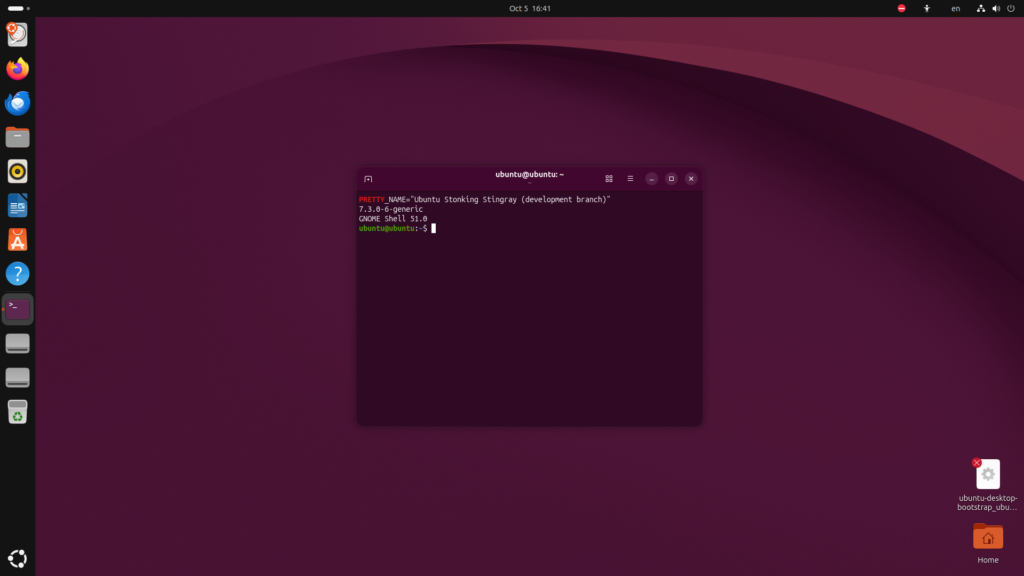Image resolution: width=1024 pixels, height=576 pixels.
Task: Open the Install Ubuntu dock icon
Action: pos(18,34)
